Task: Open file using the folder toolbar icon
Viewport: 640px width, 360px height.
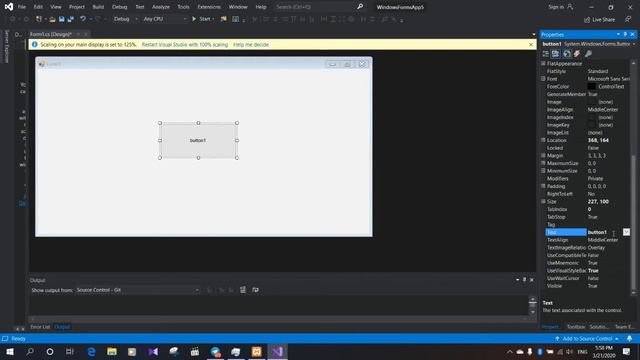Action: pos(52,19)
